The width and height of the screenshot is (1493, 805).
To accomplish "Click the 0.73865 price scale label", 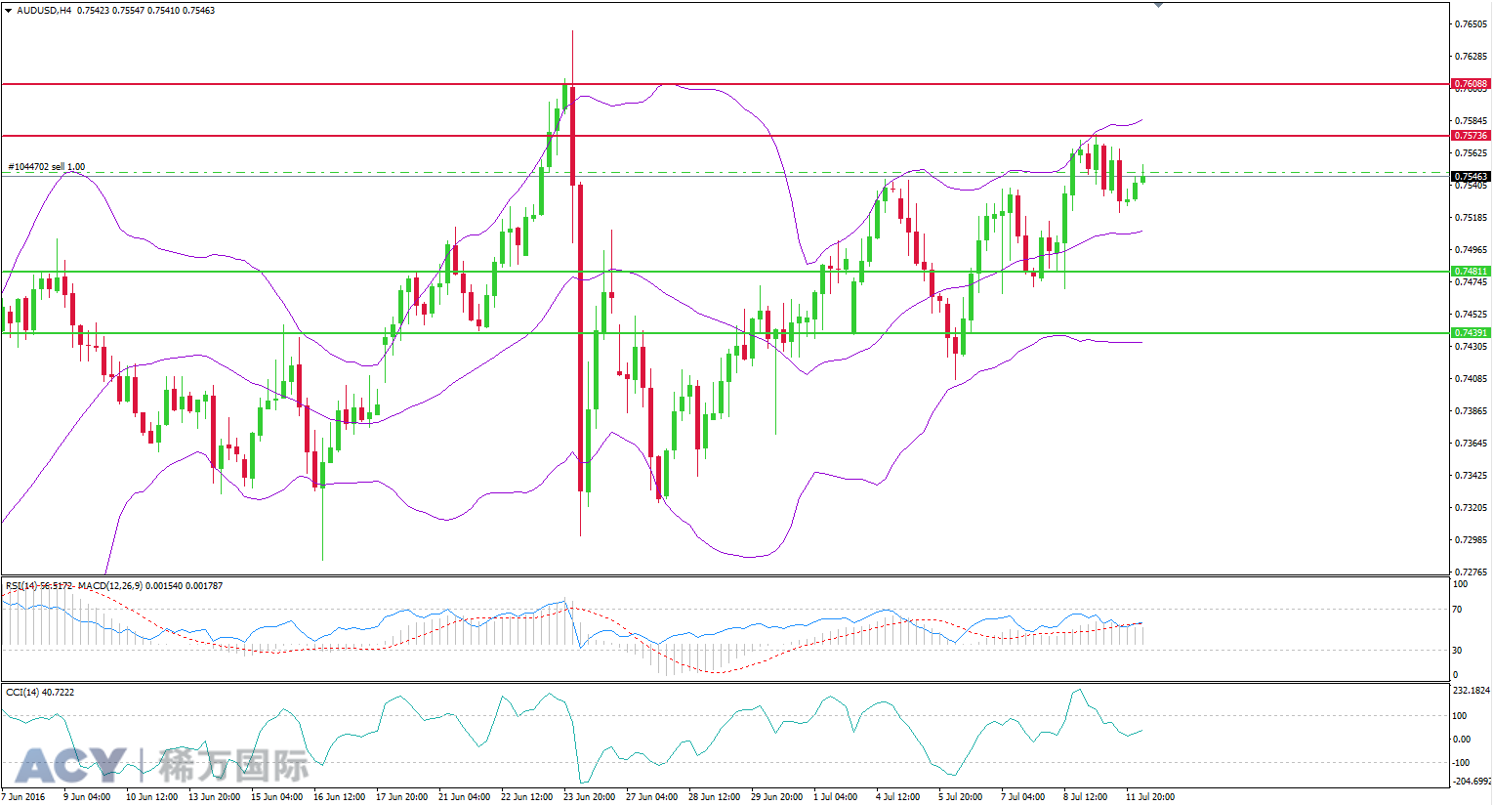I will pos(1472,410).
